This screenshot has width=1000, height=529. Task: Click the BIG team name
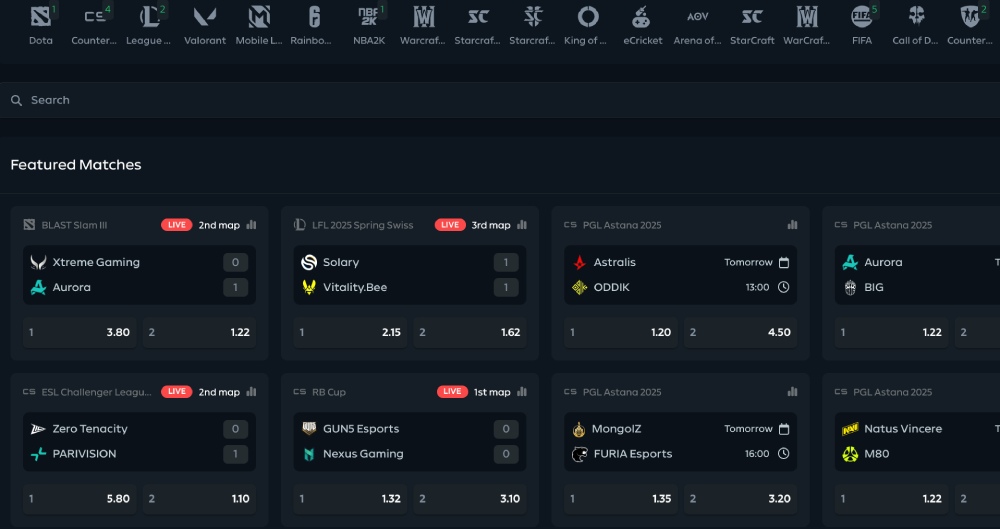click(x=873, y=287)
